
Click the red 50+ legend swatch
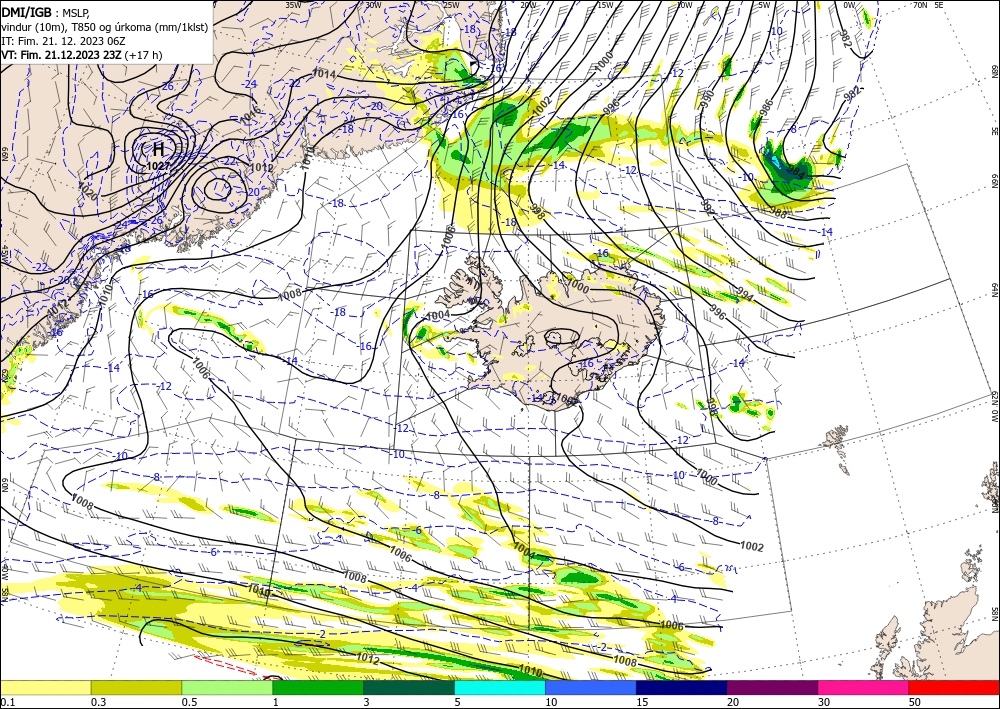coord(954,687)
